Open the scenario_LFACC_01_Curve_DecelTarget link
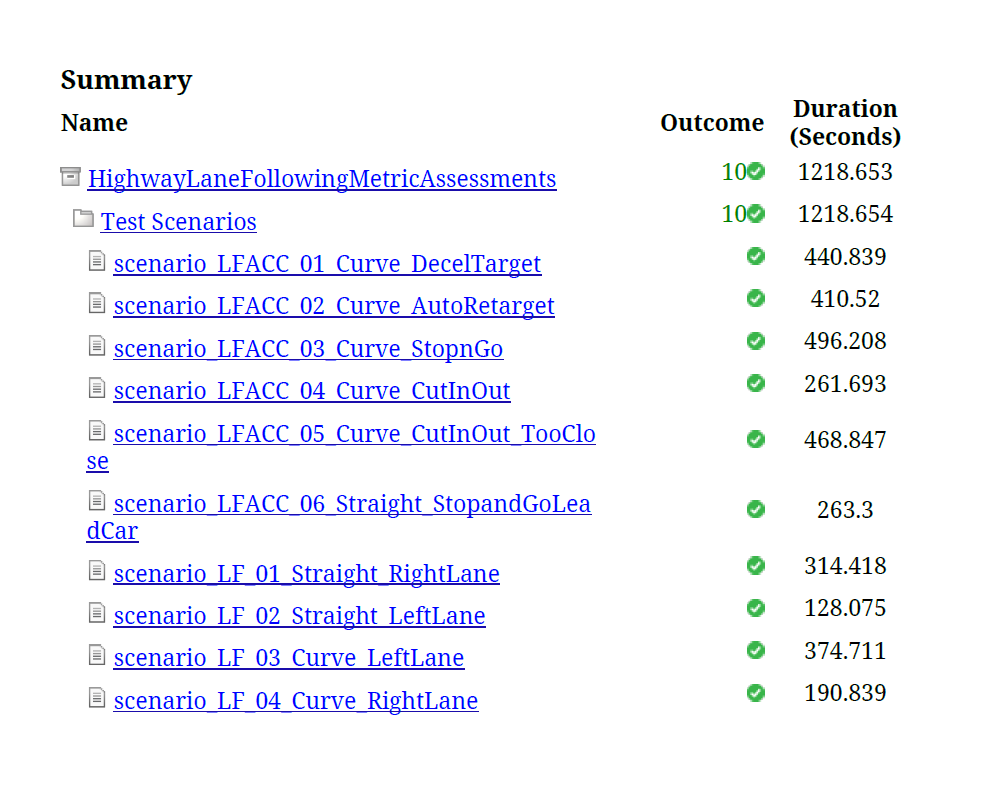 point(327,264)
